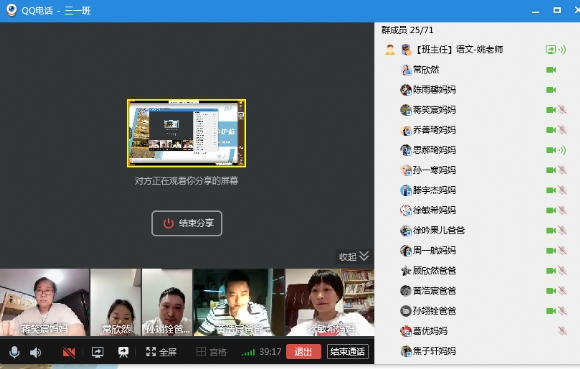Mute the microphone in bottom toolbar
This screenshot has width=580, height=369.
(14, 352)
